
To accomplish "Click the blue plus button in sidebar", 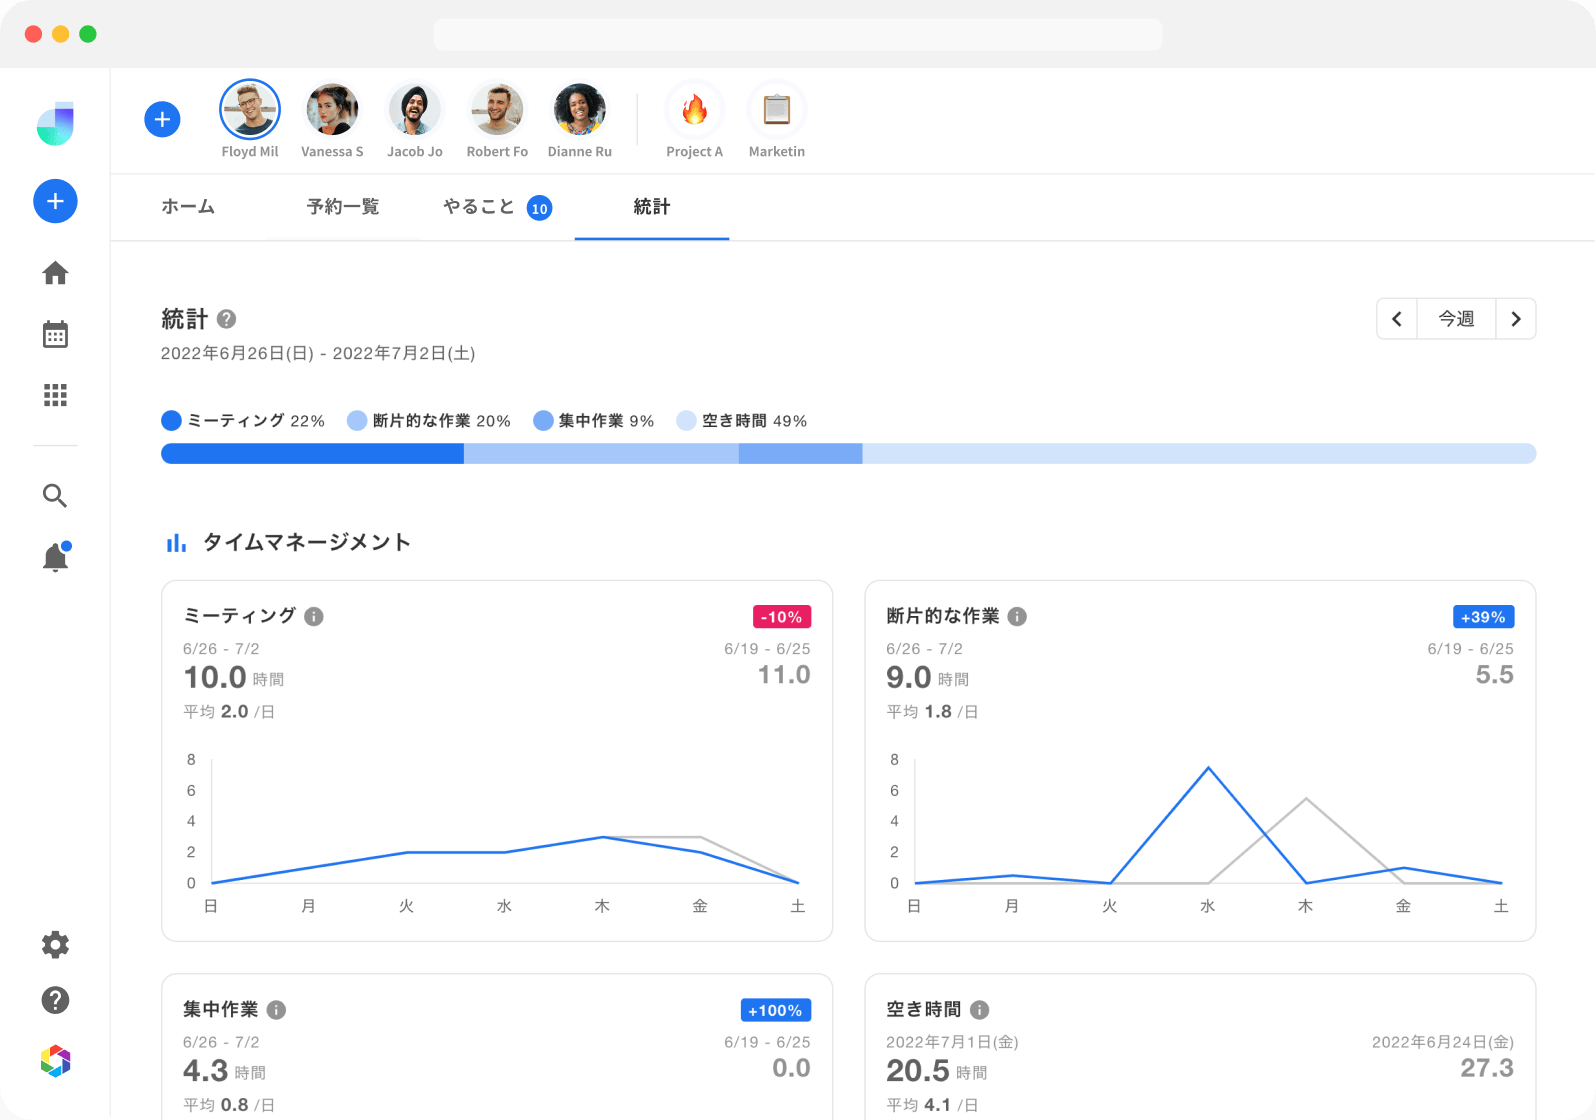I will (56, 201).
